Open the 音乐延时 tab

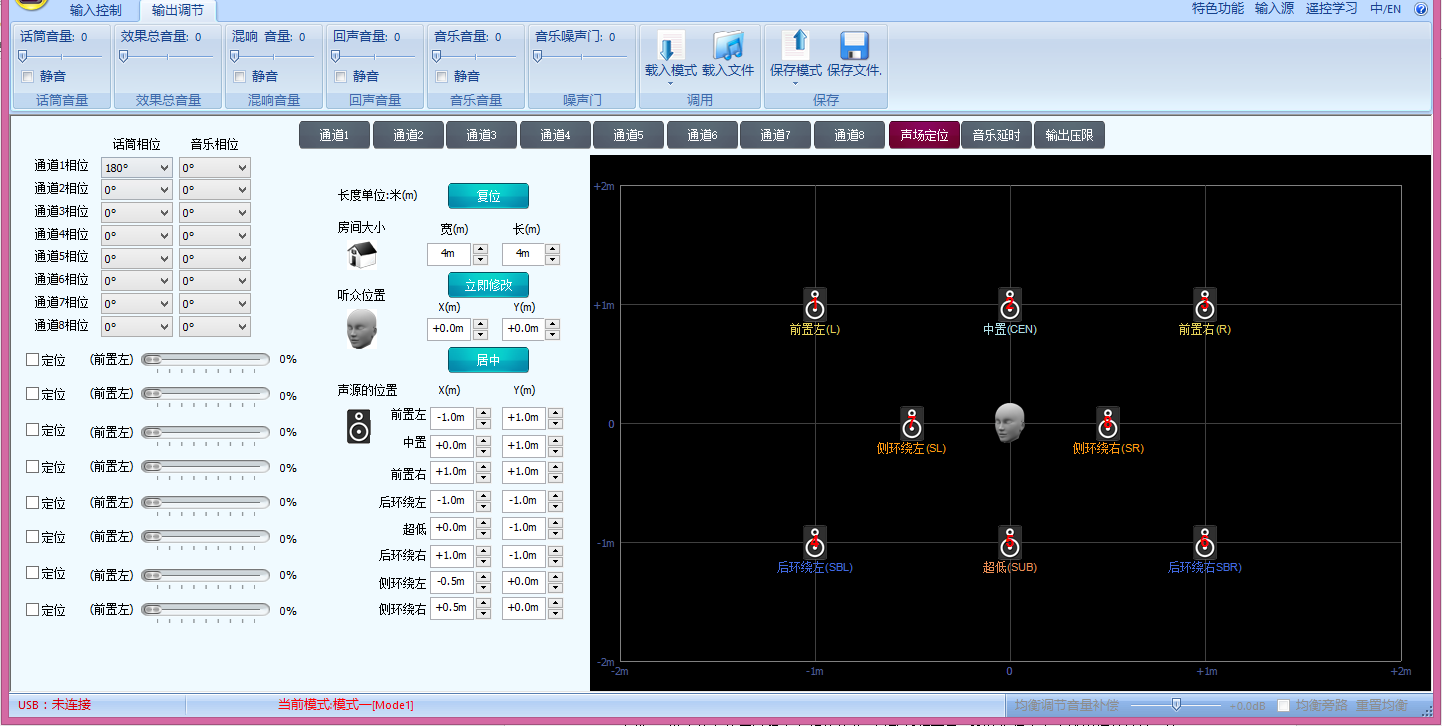[x=996, y=135]
